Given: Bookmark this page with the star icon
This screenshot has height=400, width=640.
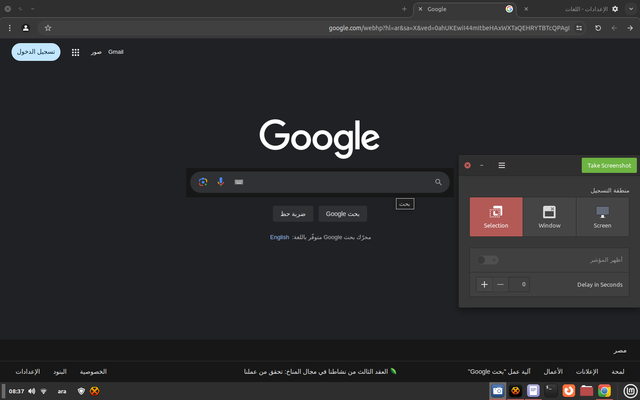Looking at the screenshot, I should point(48,28).
